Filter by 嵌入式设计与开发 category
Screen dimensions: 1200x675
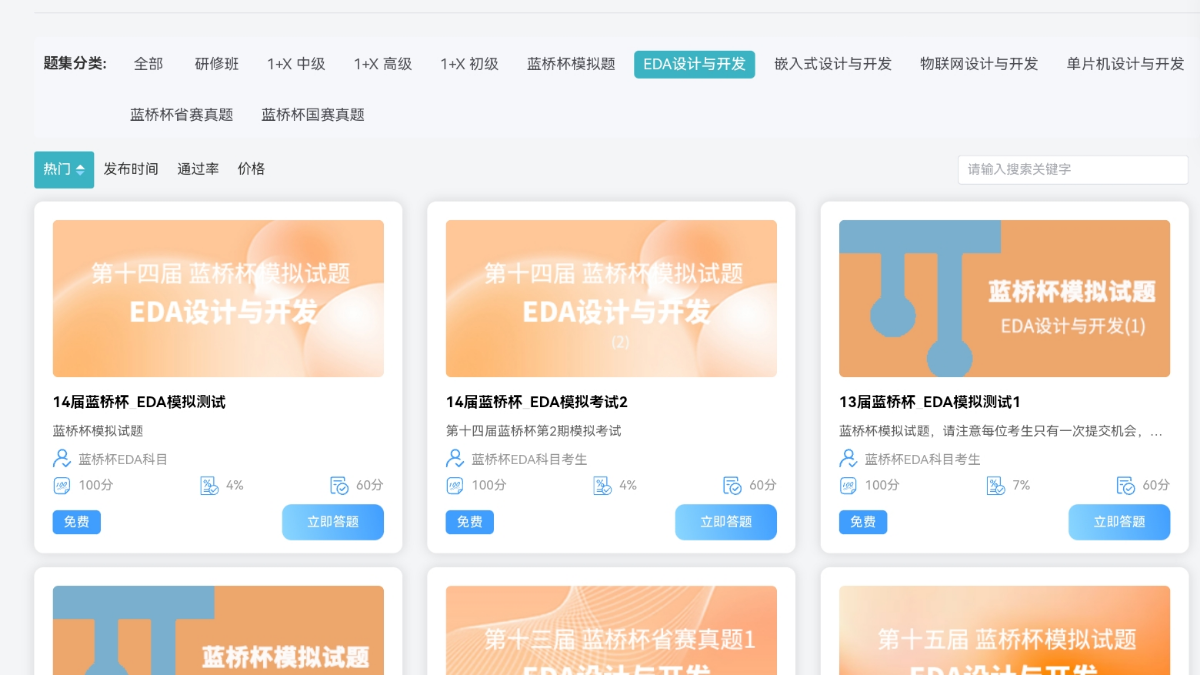point(833,64)
